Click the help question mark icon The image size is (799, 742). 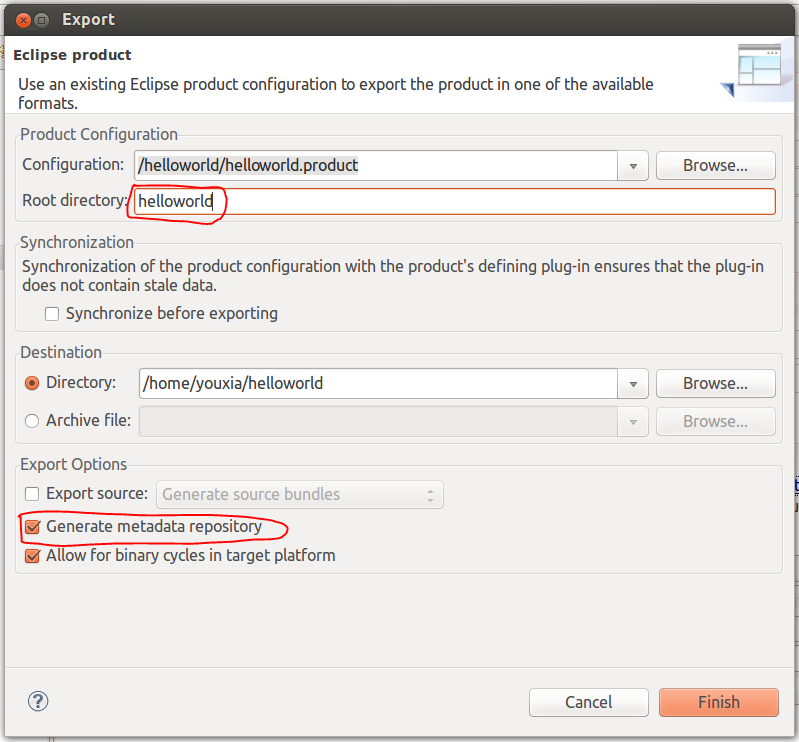point(39,701)
